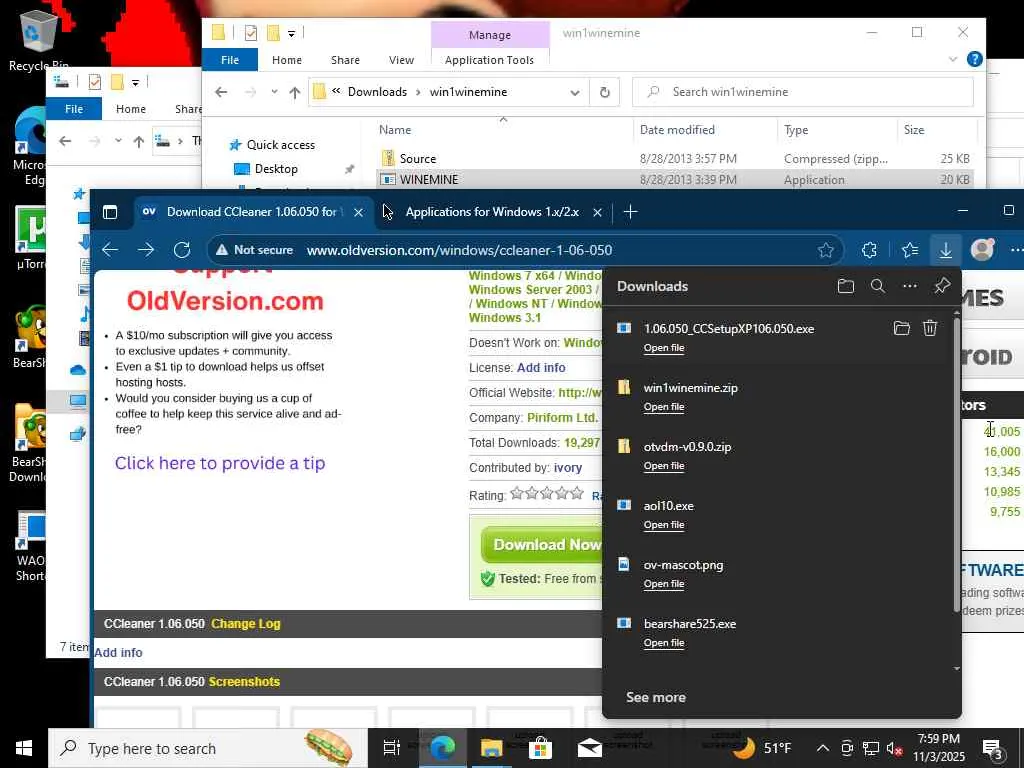This screenshot has width=1024, height=768.
Task: Click in Search win1winemine field
Action: tap(803, 92)
